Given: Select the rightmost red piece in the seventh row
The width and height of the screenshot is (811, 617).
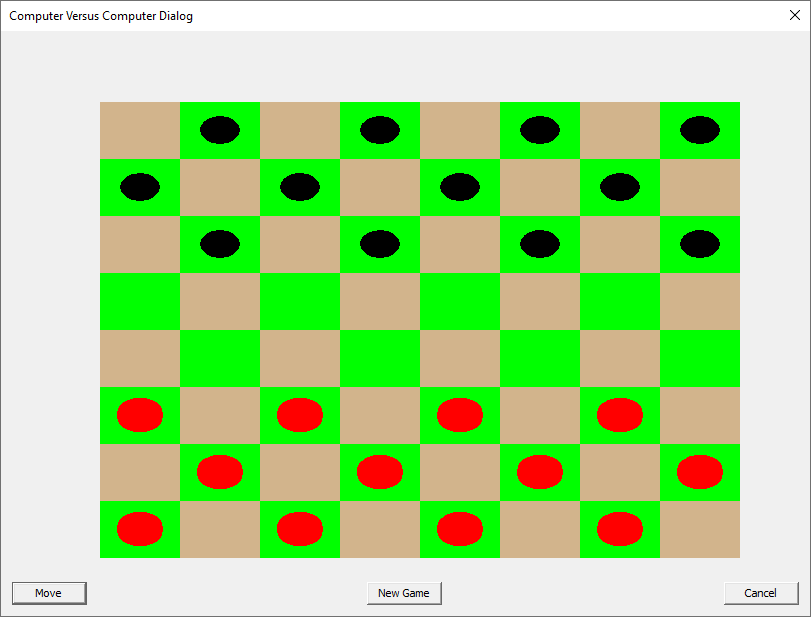Looking at the screenshot, I should (x=700, y=472).
